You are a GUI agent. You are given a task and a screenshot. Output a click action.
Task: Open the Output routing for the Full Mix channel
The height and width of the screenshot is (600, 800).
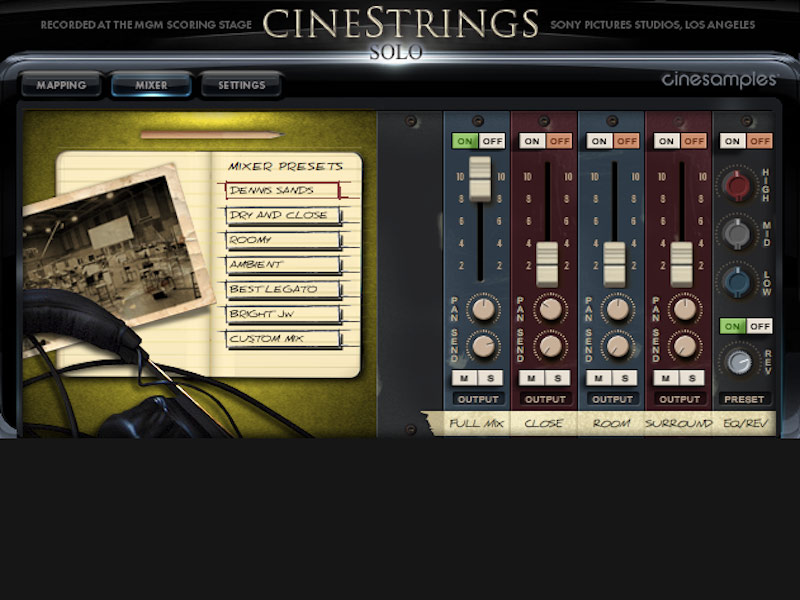480,398
